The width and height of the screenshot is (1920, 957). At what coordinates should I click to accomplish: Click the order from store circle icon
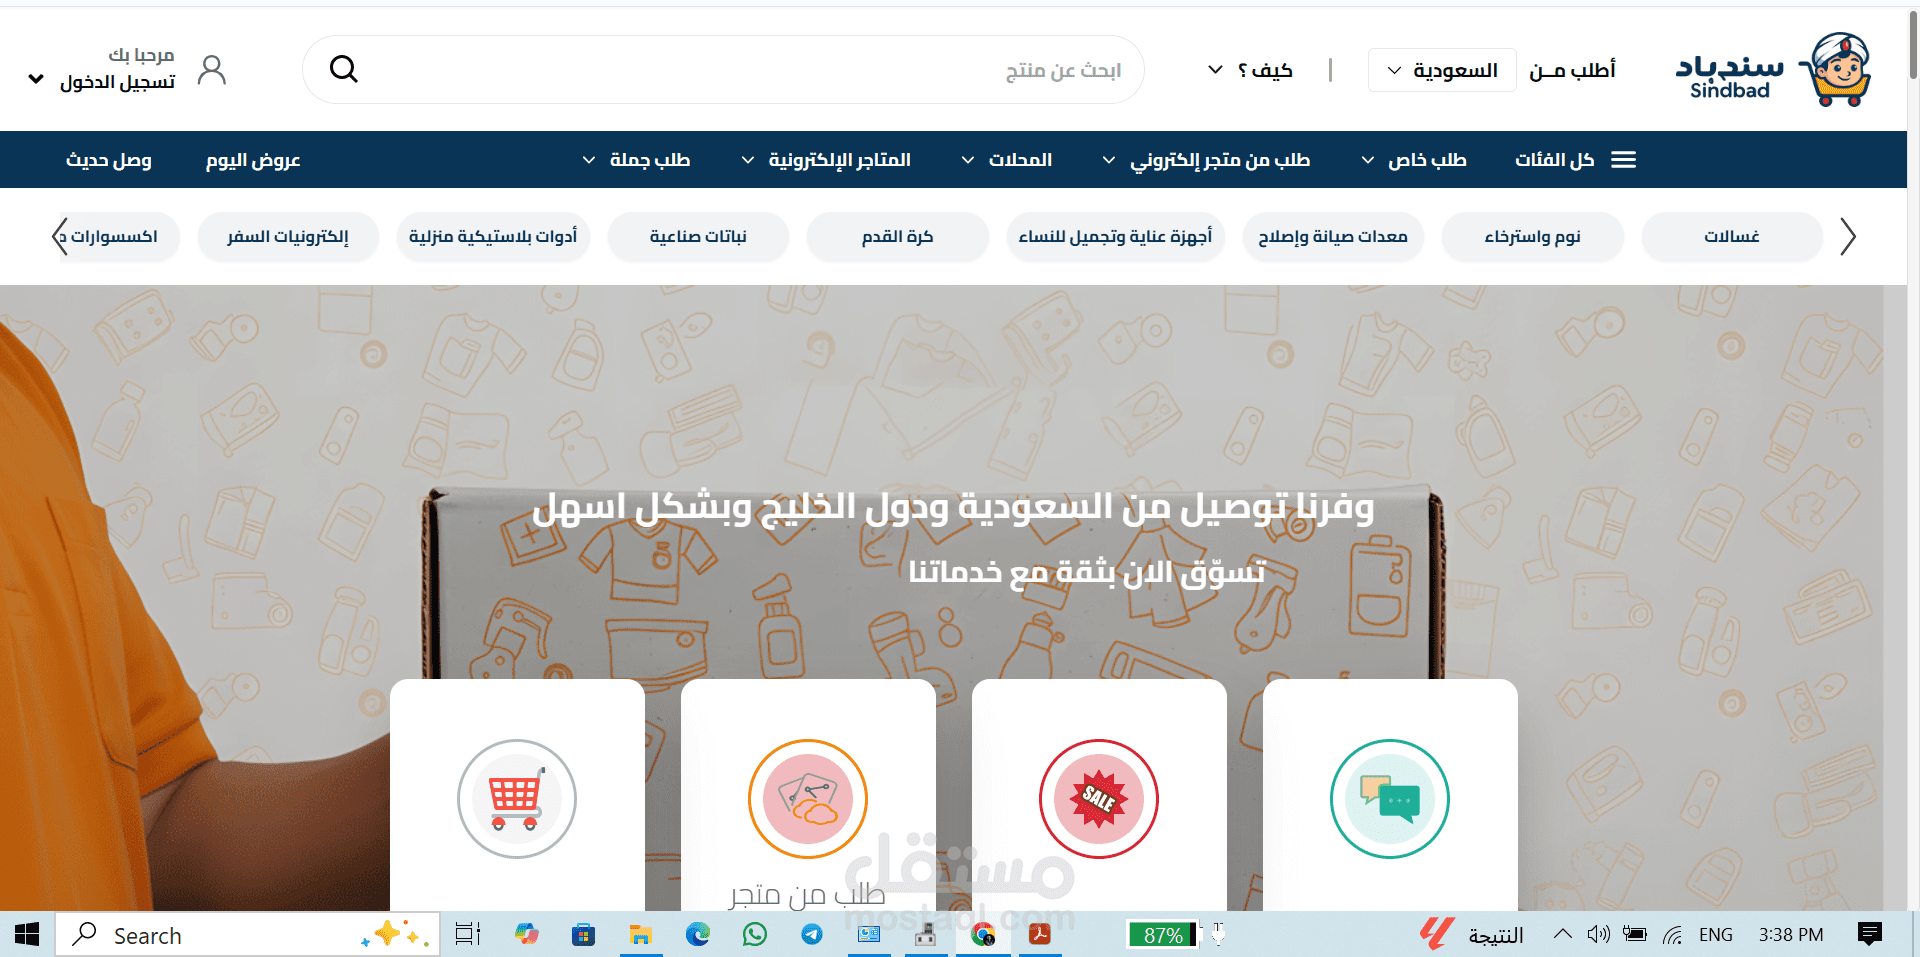coord(808,799)
